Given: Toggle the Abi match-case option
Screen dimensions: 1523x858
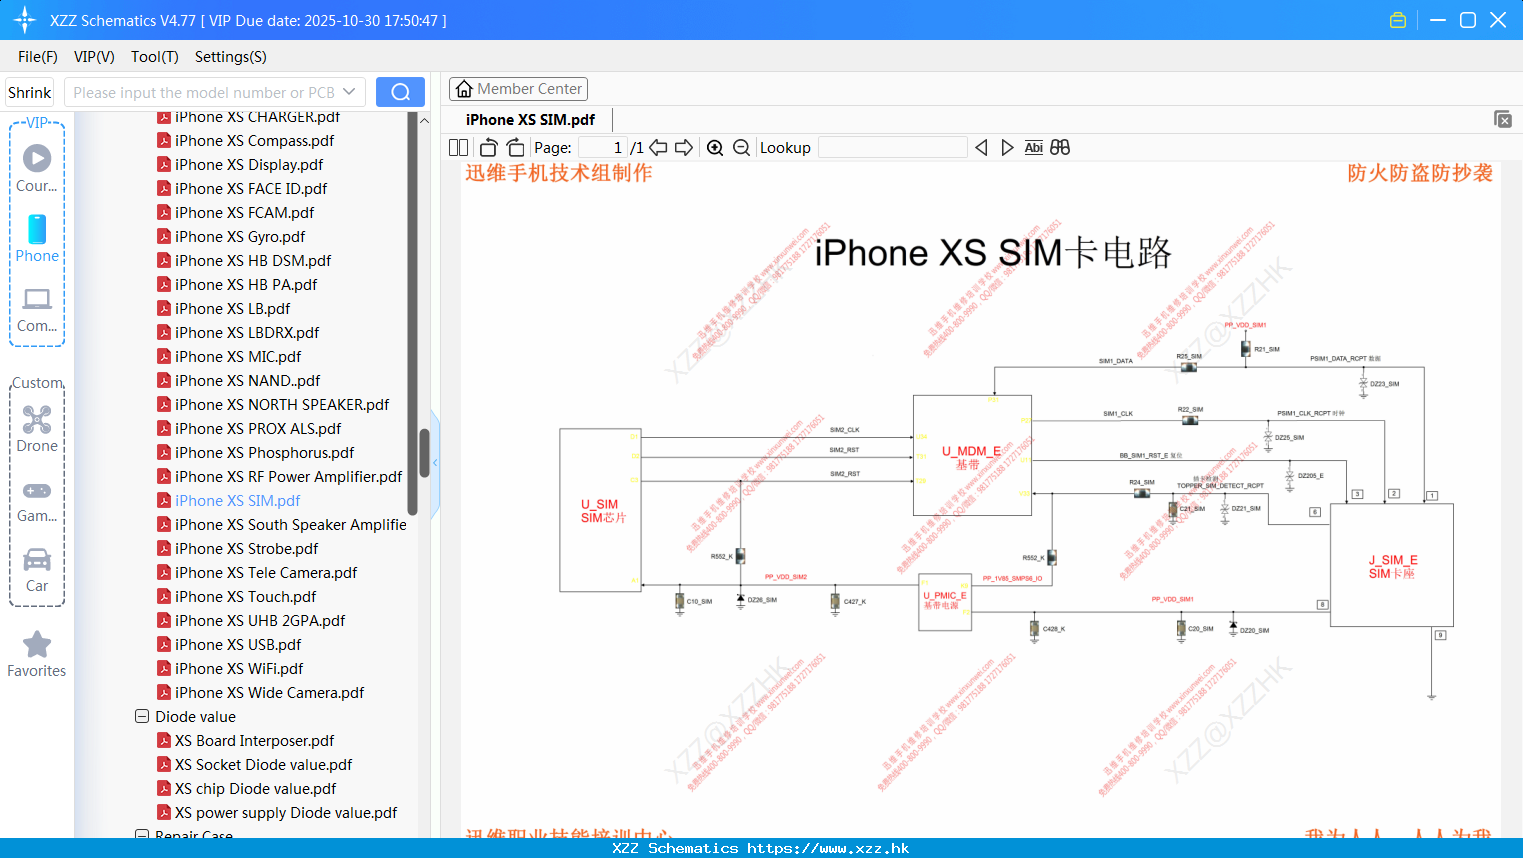Looking at the screenshot, I should pyautogui.click(x=1034, y=147).
